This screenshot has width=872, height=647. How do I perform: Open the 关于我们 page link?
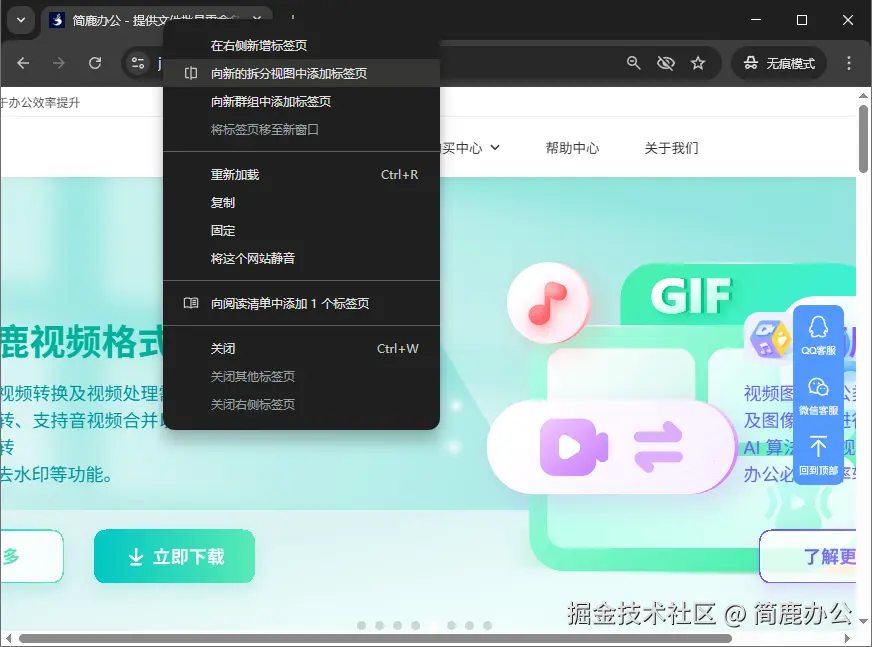(672, 146)
